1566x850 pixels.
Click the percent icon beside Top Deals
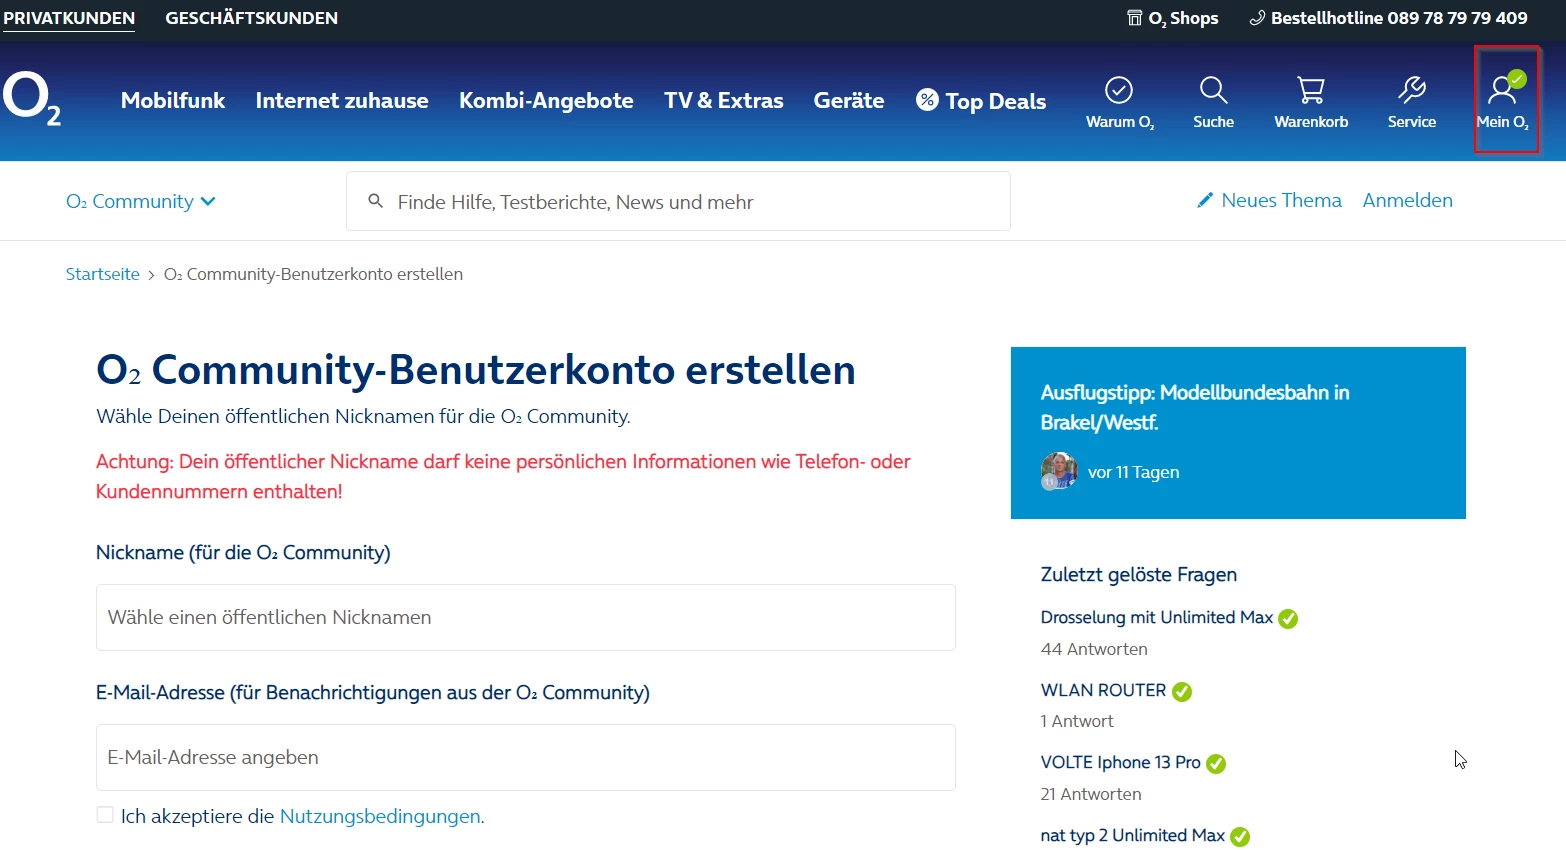click(928, 100)
